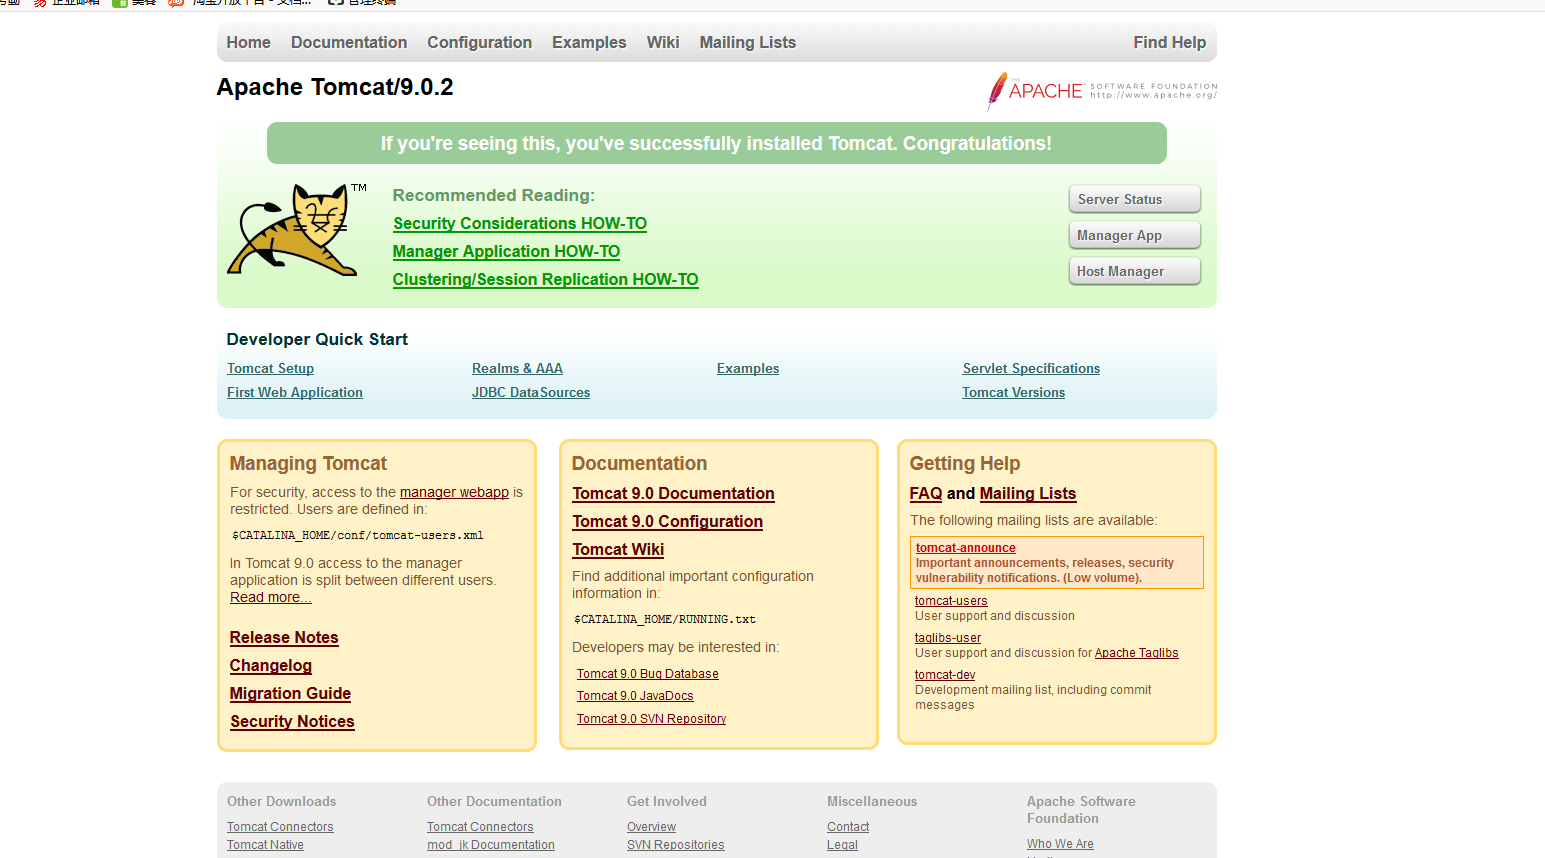Open Tomcat 9.0 Documentation link
Screen dimensions: 1545x858
click(673, 494)
